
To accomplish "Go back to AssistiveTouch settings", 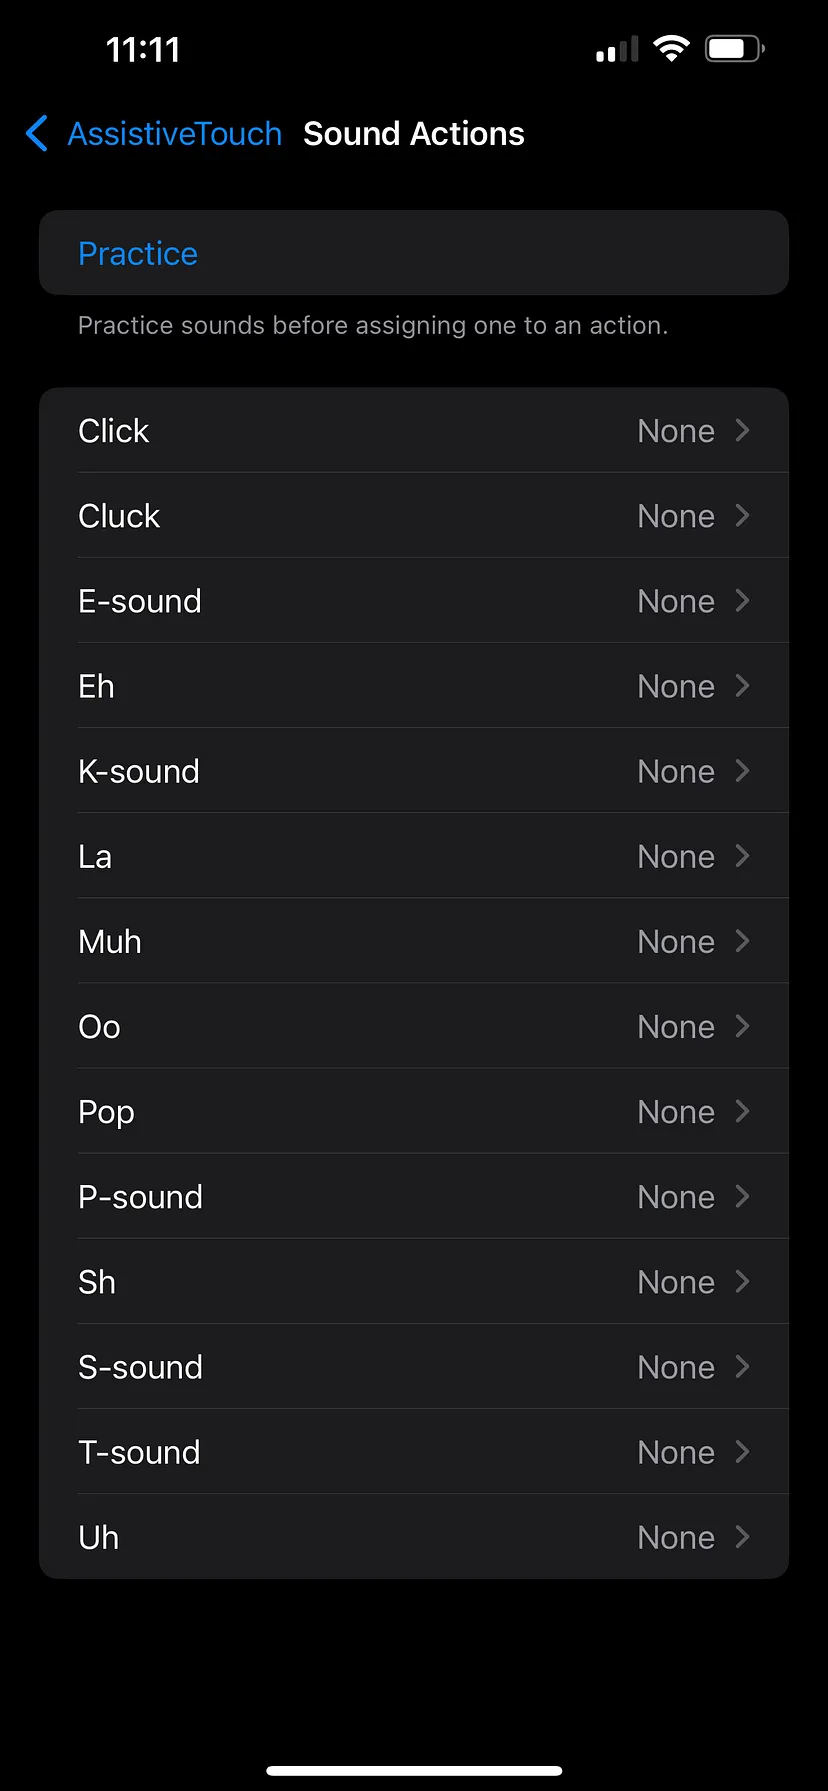I will click(x=174, y=133).
